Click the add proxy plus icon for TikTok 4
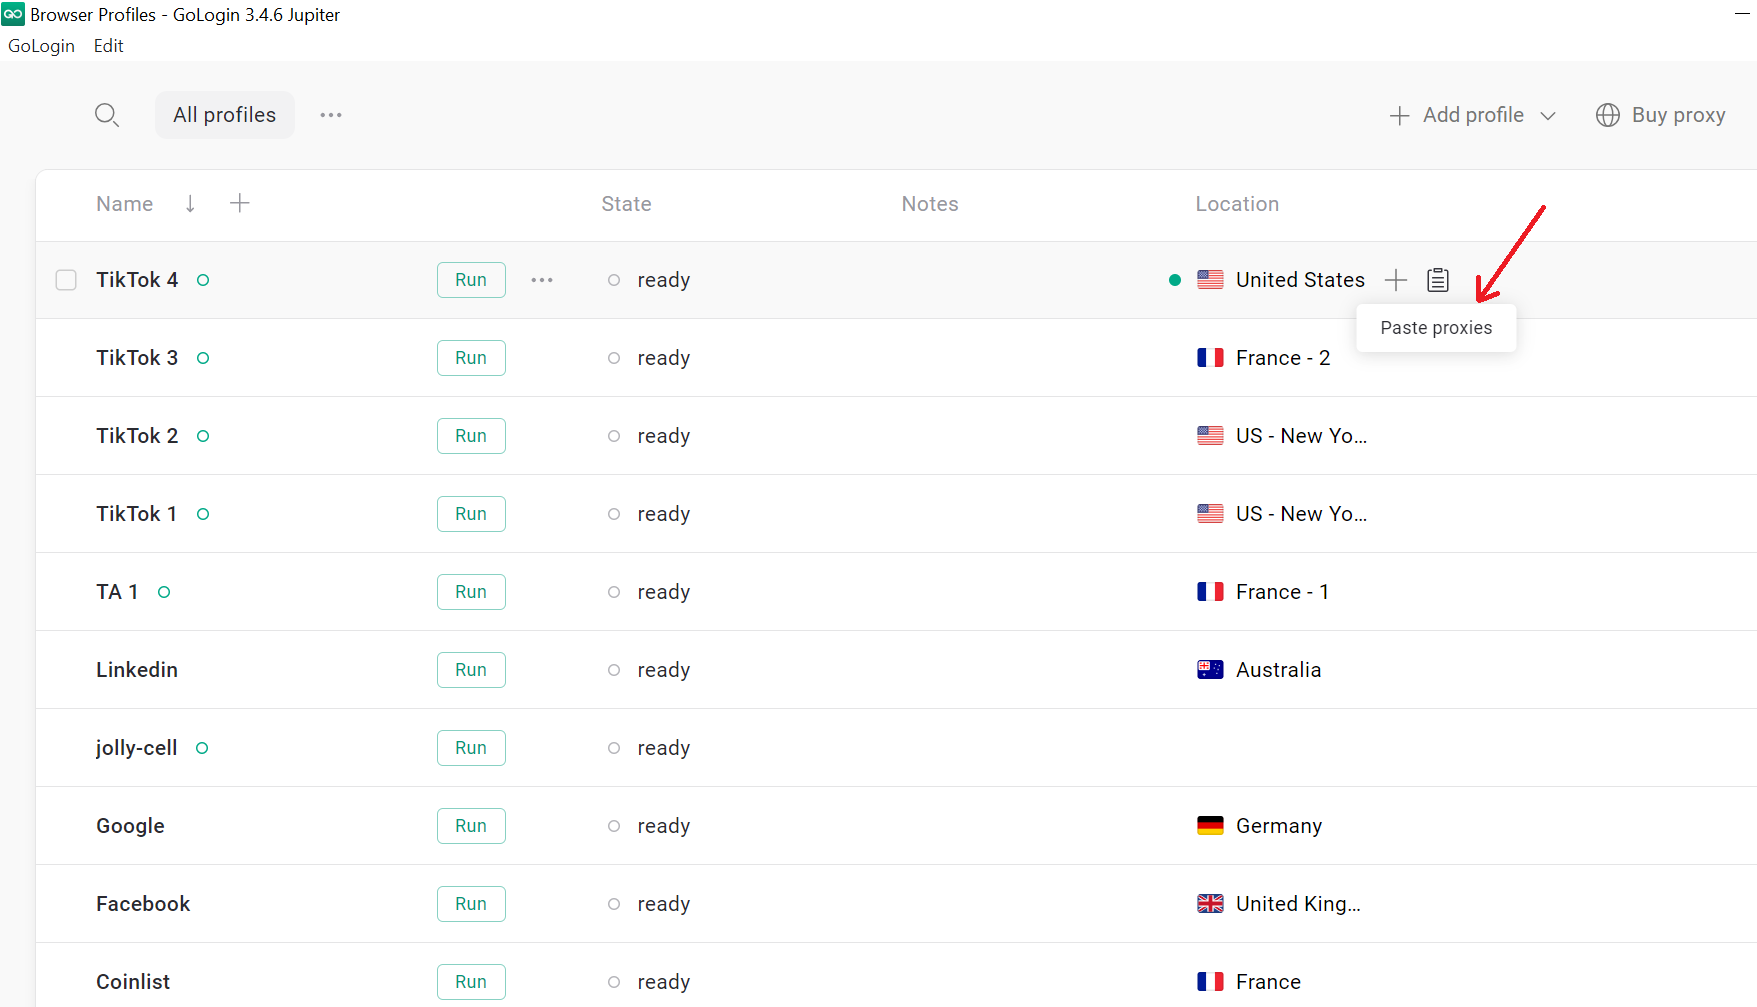Screen dimensions: 1757x1007 (1396, 280)
